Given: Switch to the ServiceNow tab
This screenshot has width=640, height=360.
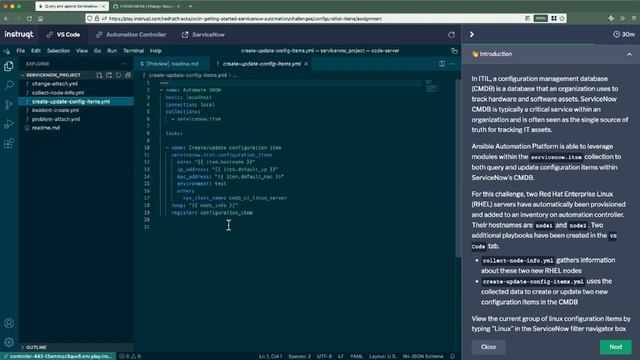Looking at the screenshot, I should pos(203,35).
